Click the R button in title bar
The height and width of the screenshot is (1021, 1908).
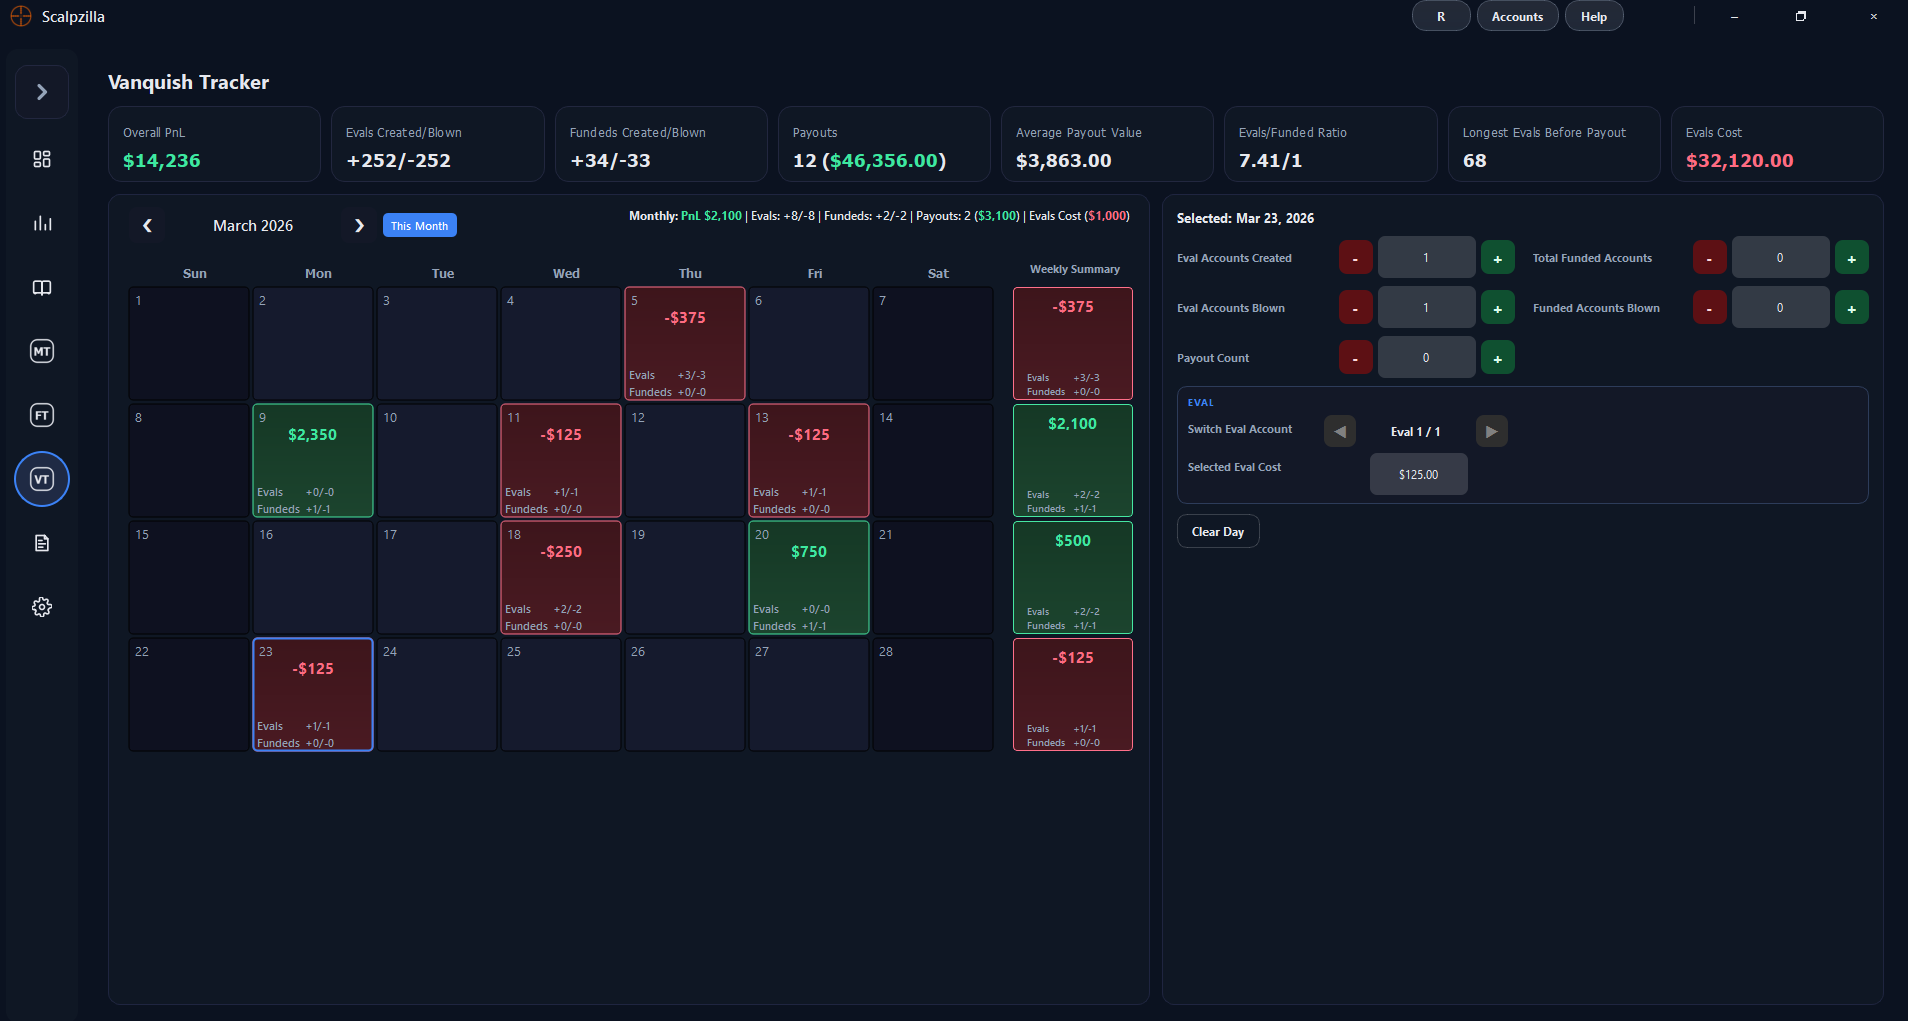click(x=1441, y=17)
